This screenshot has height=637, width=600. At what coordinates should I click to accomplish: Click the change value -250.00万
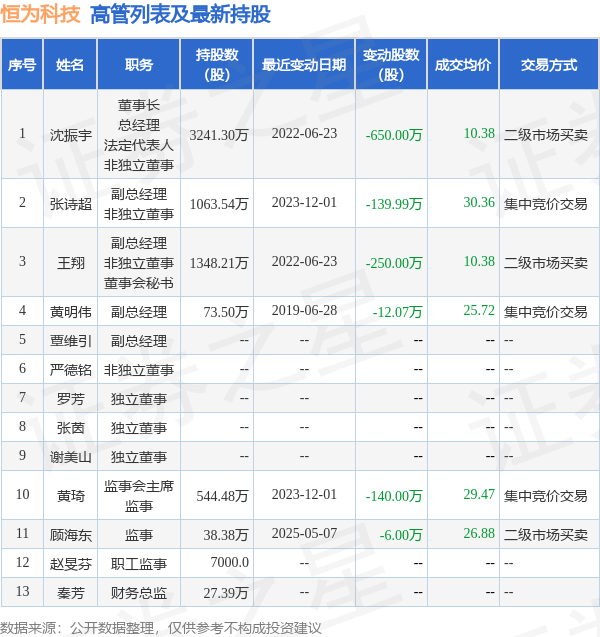394,263
